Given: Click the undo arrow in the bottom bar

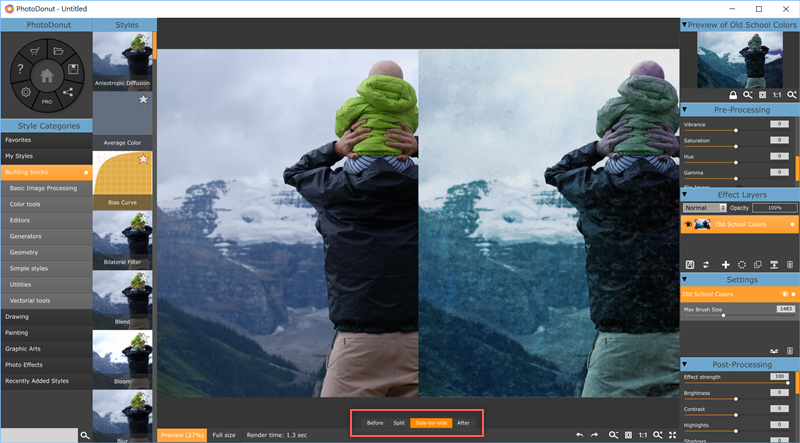Looking at the screenshot, I should [580, 435].
